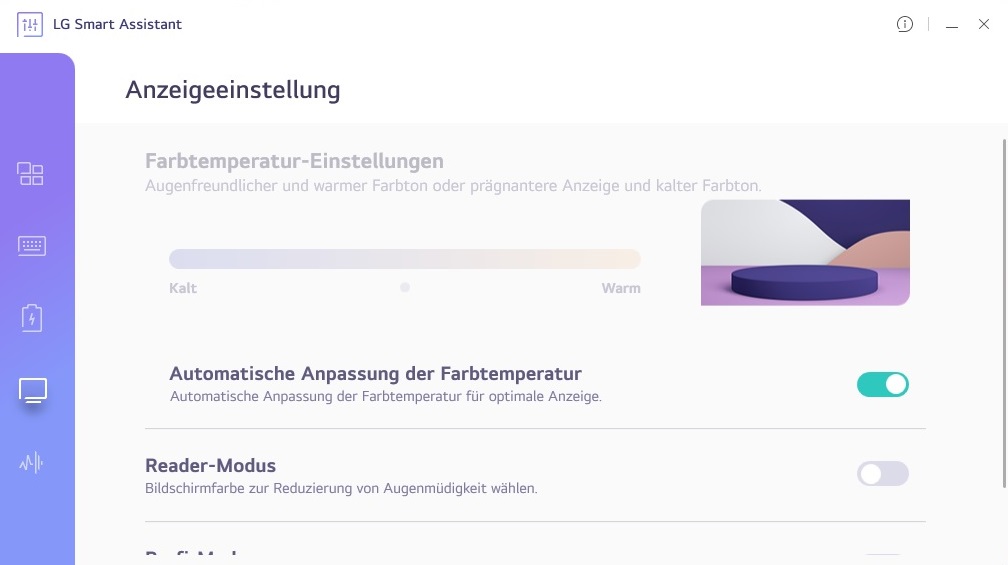Minimize the LG Smart Assistant window
The image size is (1008, 565).
click(952, 25)
